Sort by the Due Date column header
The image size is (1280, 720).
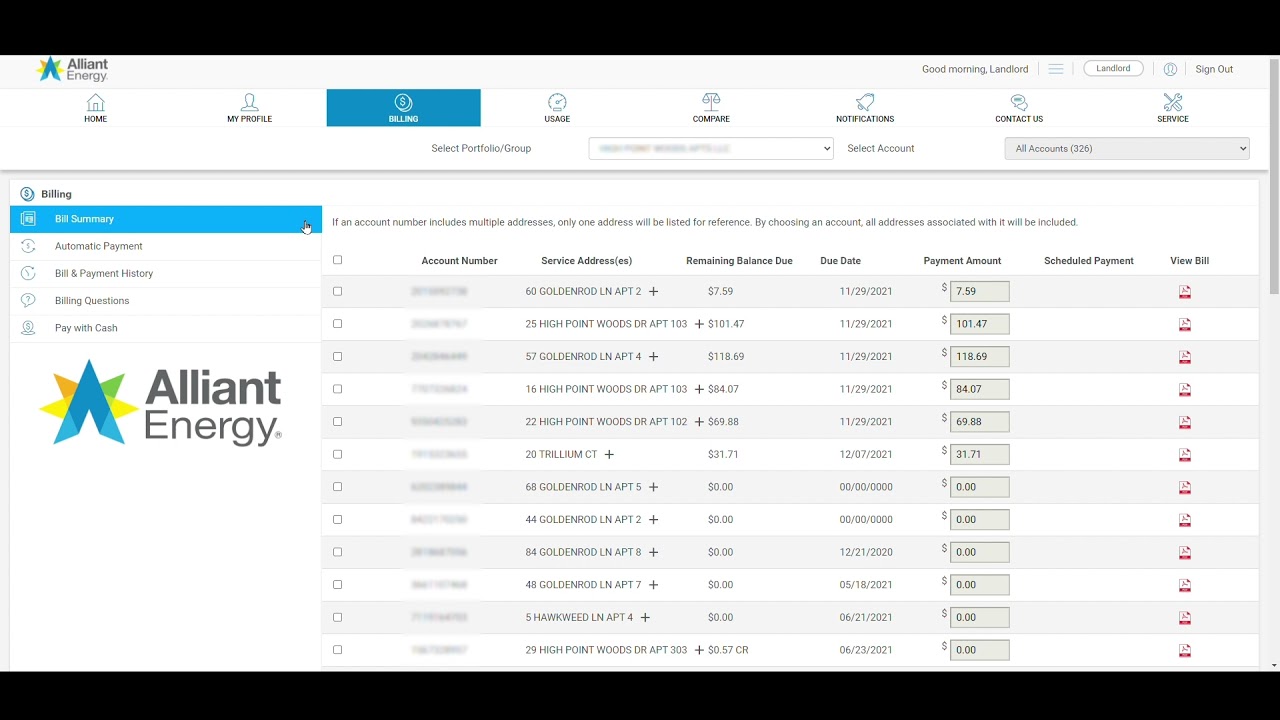click(840, 261)
